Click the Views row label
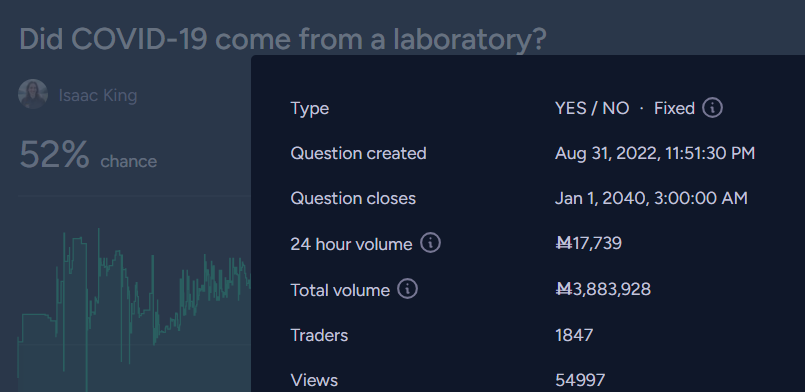Image resolution: width=805 pixels, height=392 pixels. 314,380
